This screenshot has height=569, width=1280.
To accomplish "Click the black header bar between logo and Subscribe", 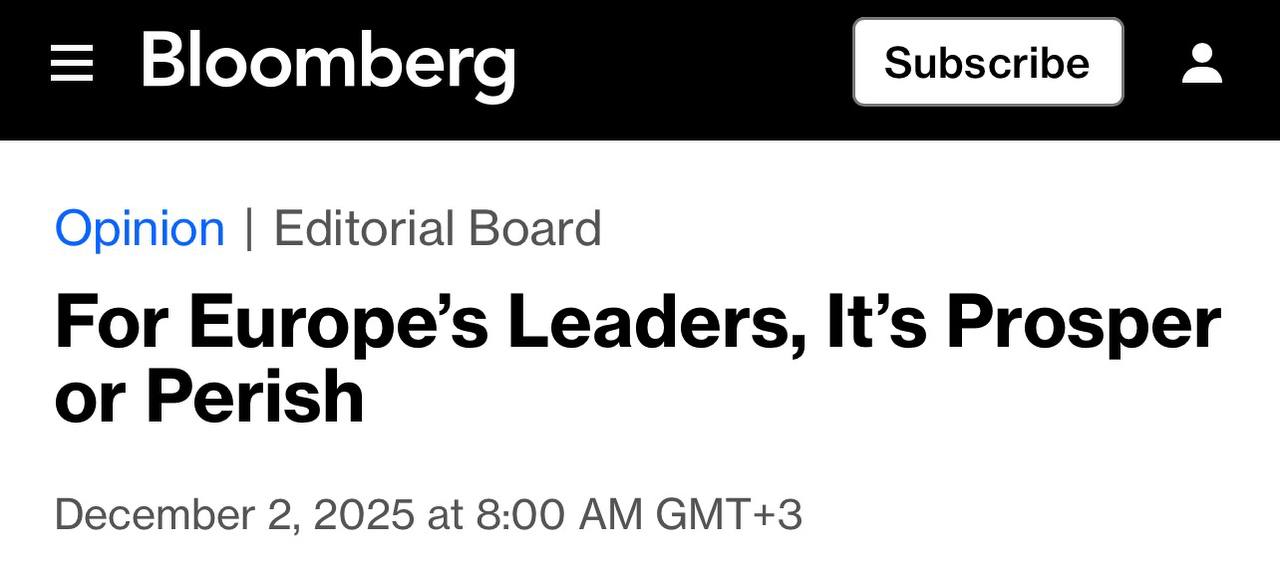I will tap(684, 64).
